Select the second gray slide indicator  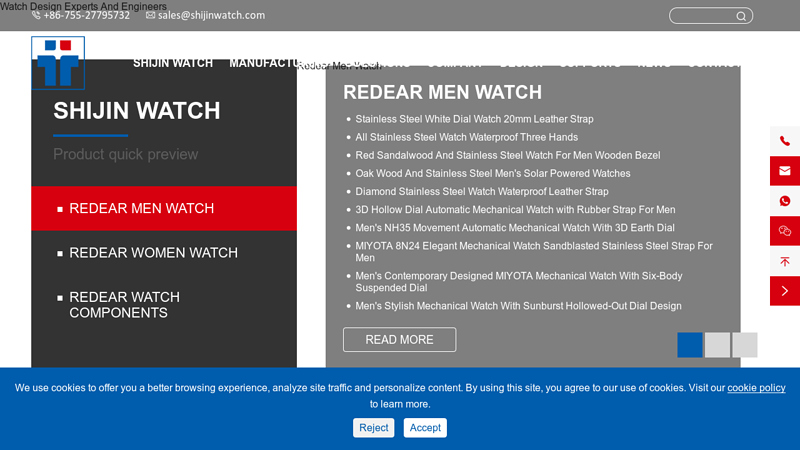(x=717, y=345)
